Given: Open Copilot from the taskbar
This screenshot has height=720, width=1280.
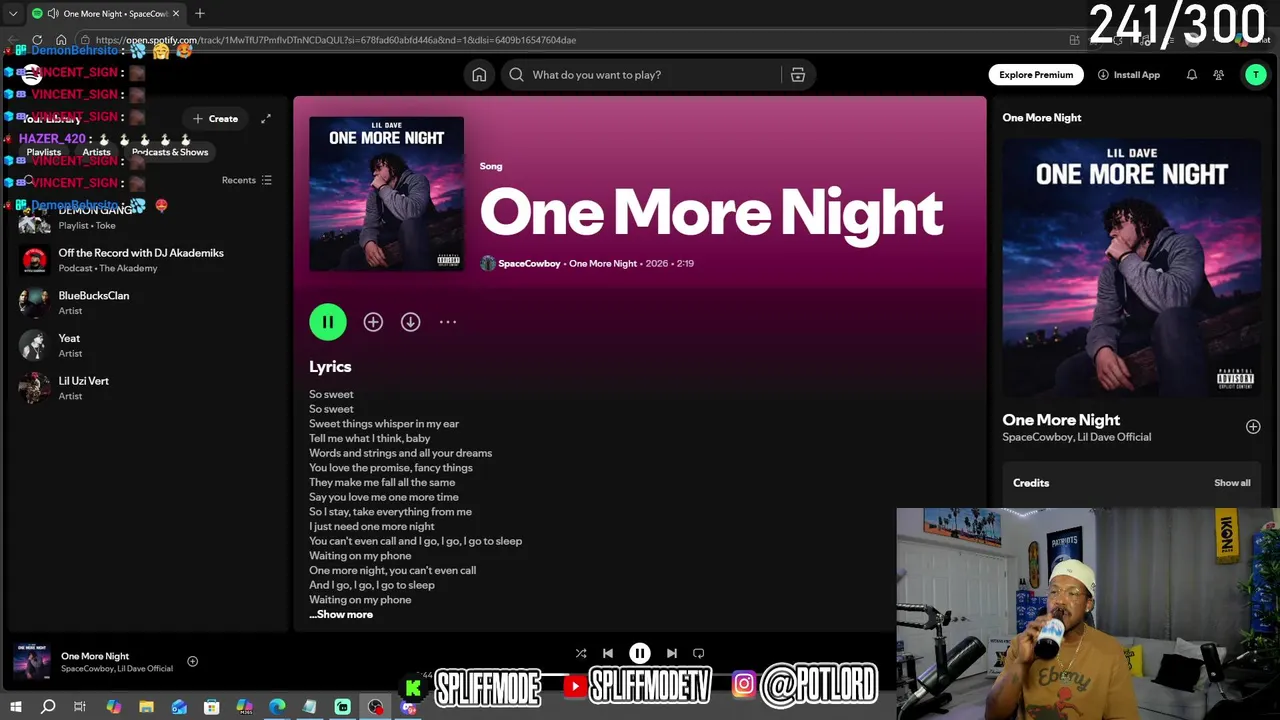Looking at the screenshot, I should [x=113, y=707].
